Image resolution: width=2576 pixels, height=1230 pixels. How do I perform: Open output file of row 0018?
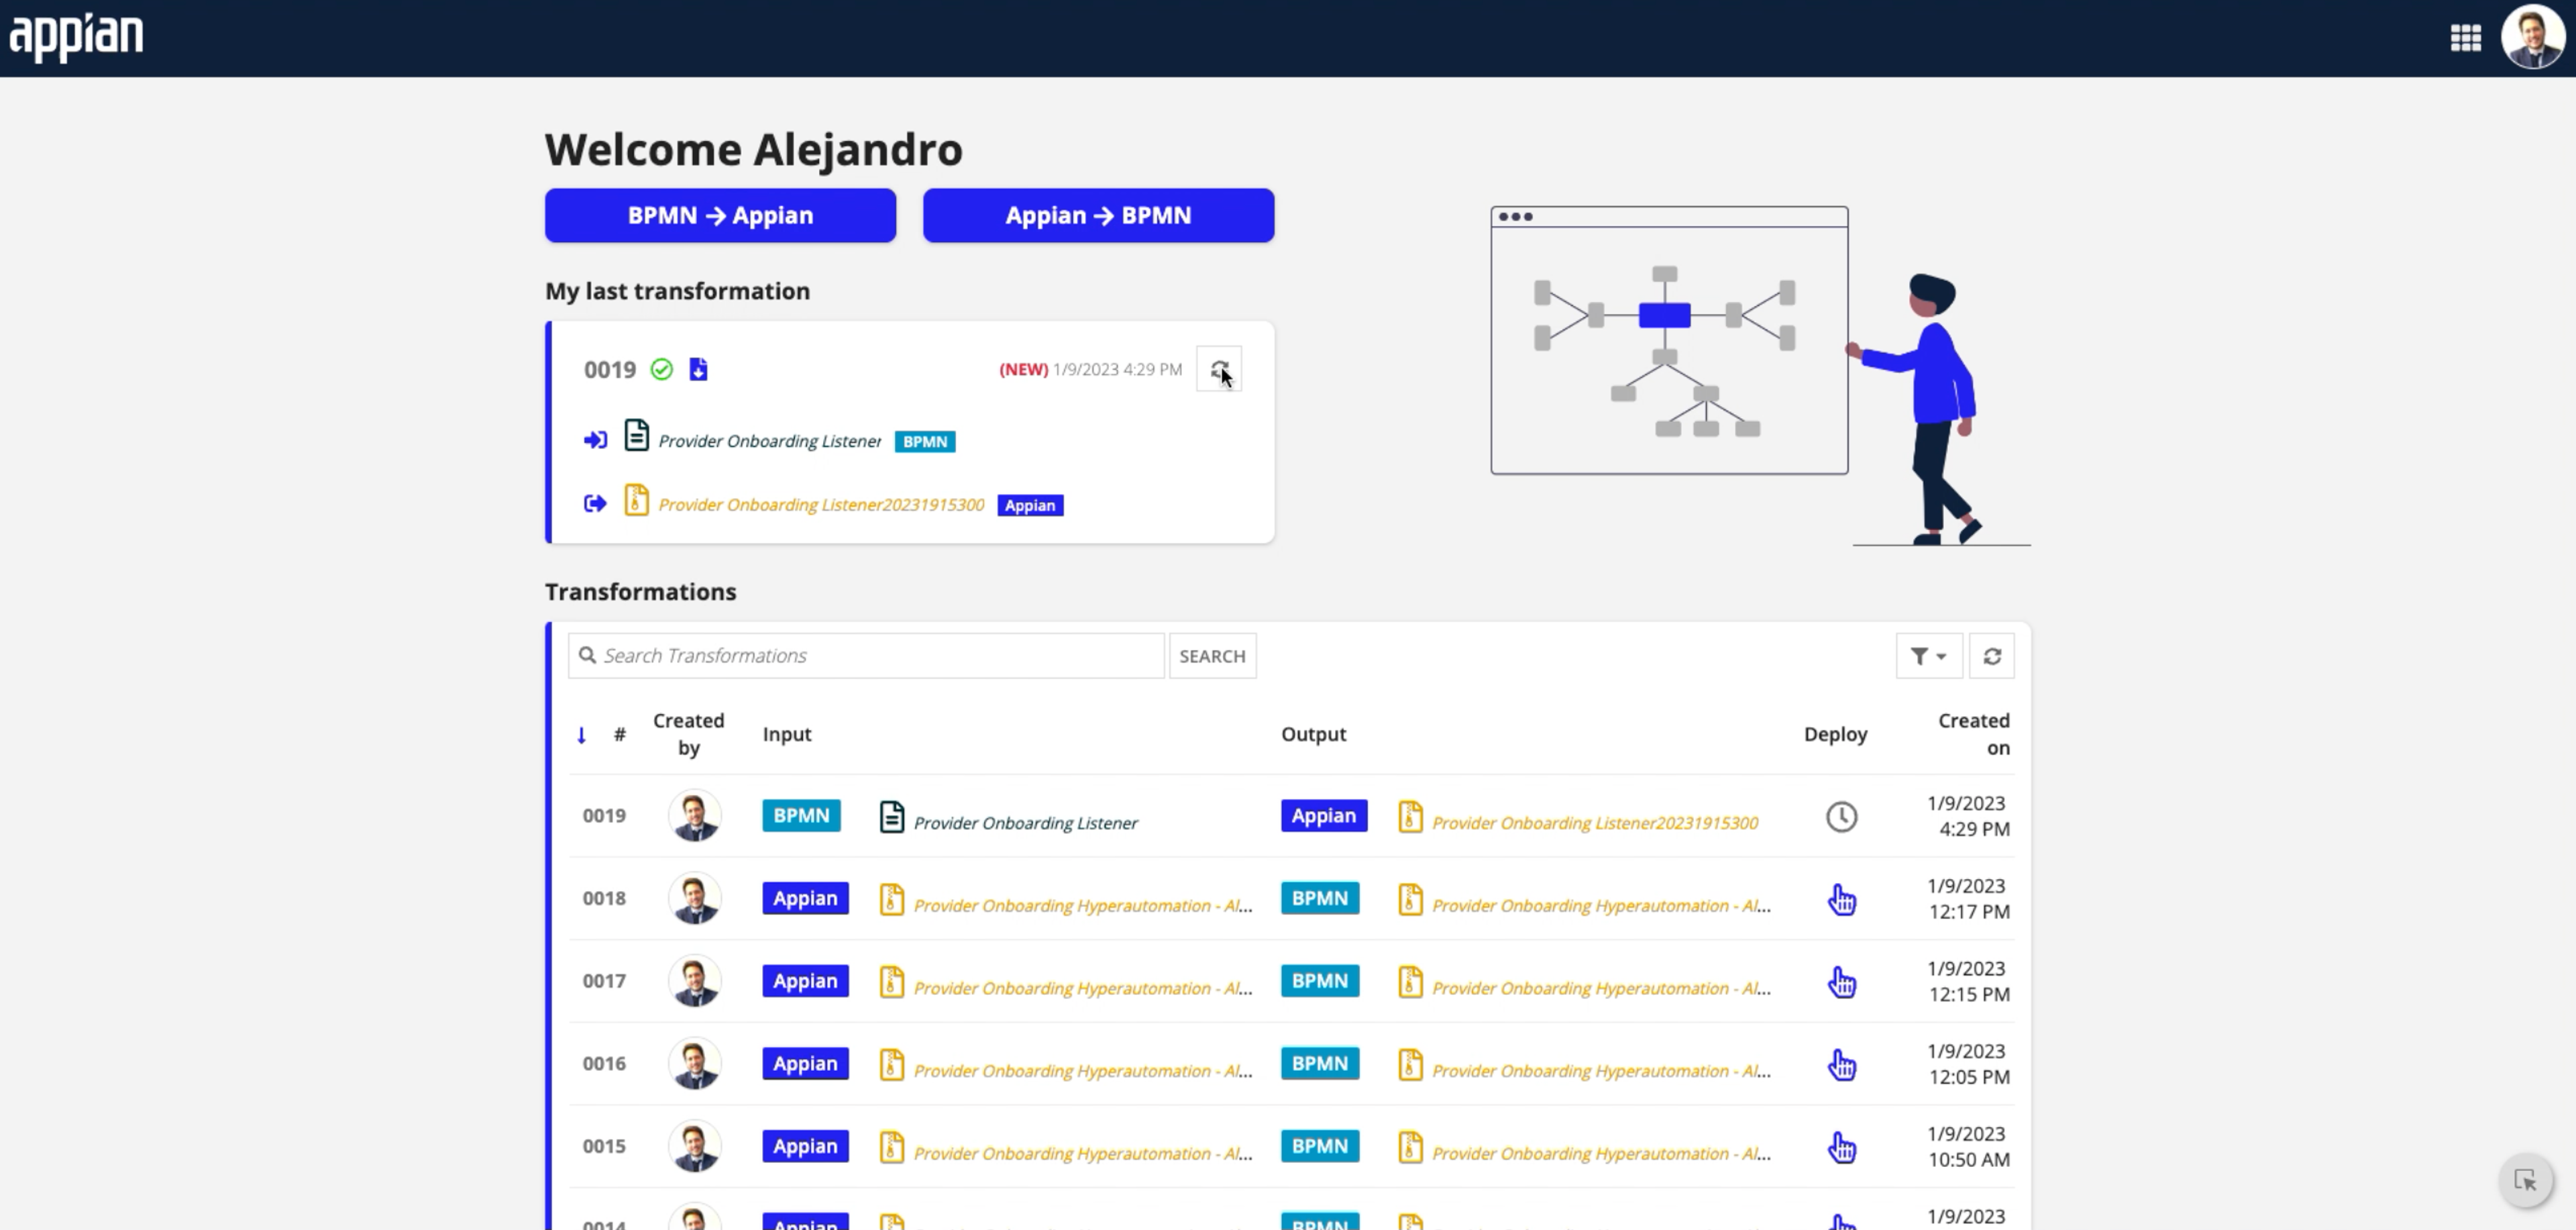pos(1601,906)
